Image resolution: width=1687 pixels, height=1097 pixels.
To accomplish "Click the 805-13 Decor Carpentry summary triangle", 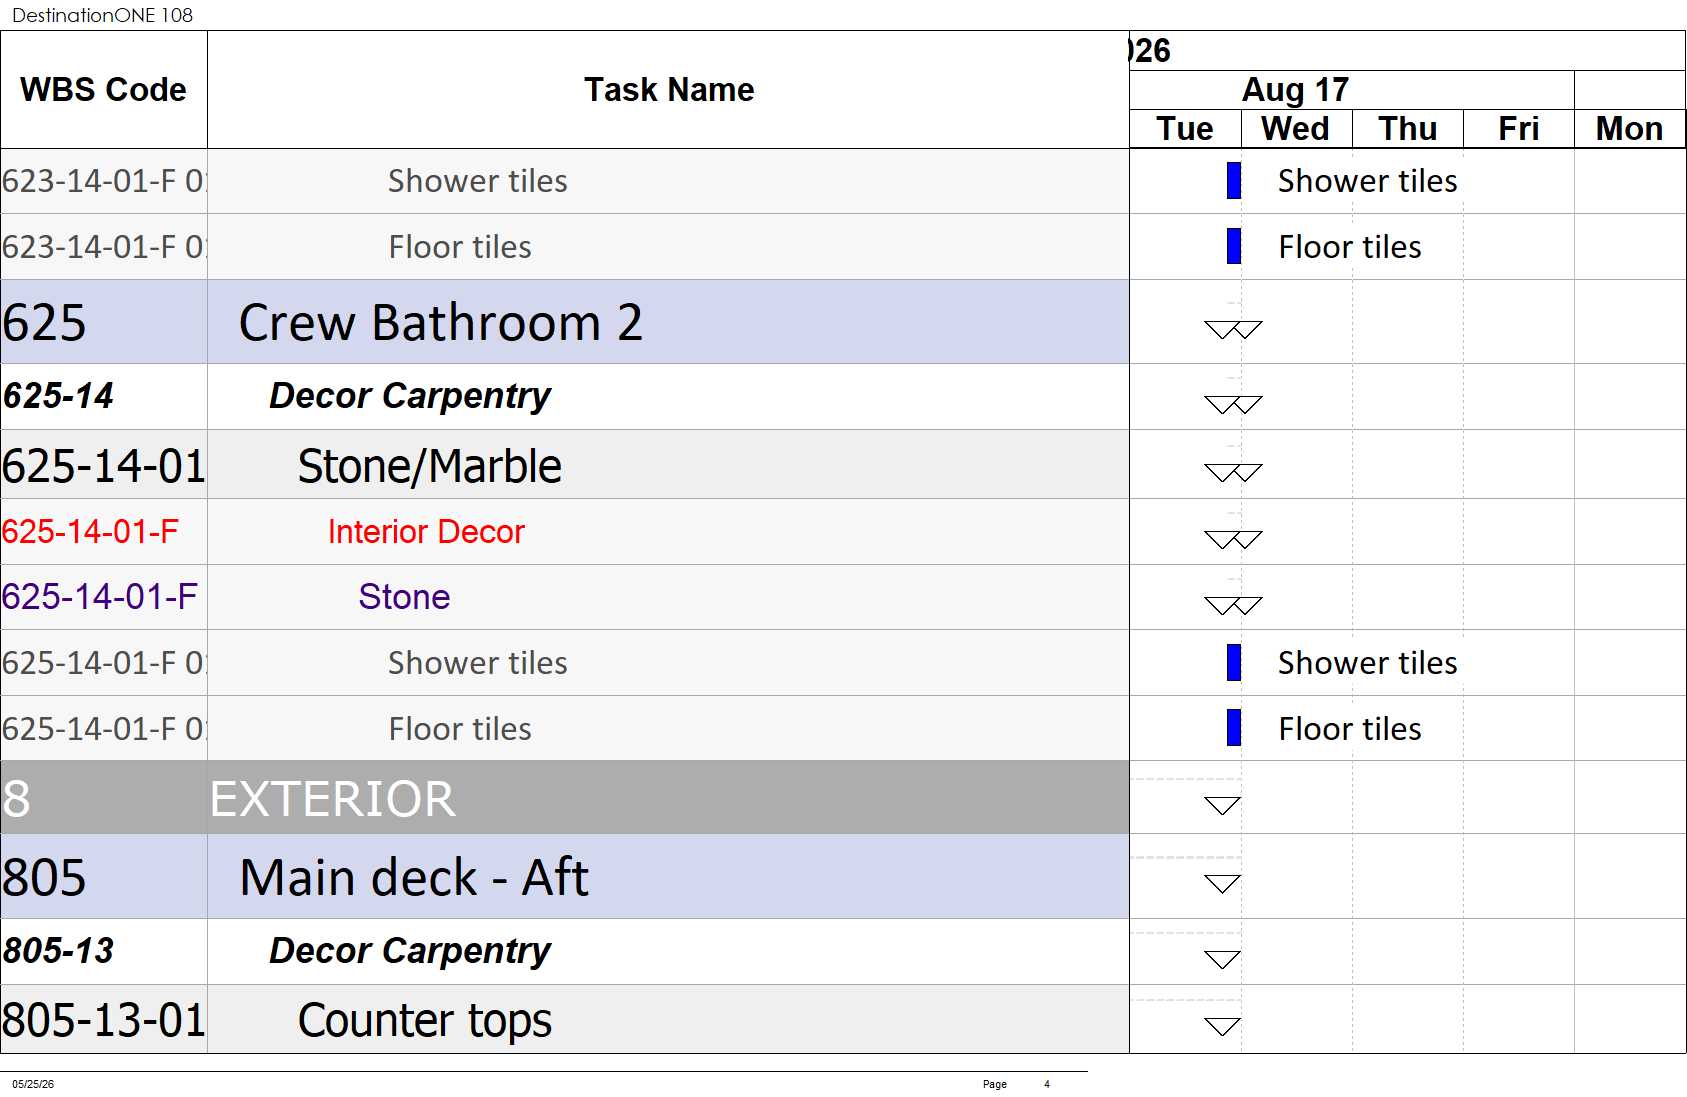I will (1222, 959).
